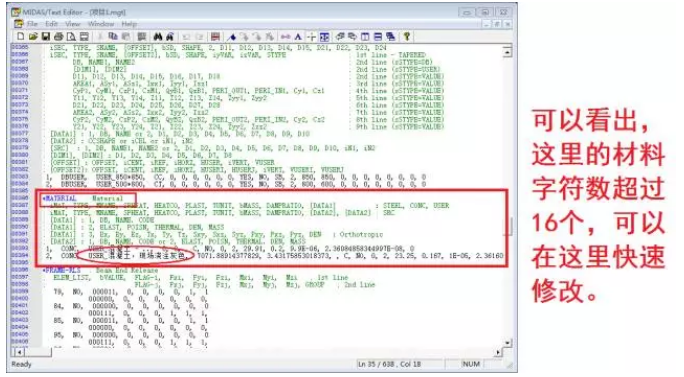684x377 pixels.
Task: Copy selection using the toolbar copy icon
Action: click(x=113, y=37)
